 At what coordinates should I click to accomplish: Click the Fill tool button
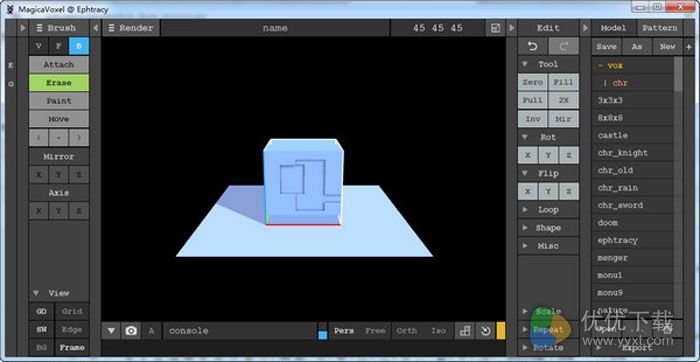click(x=563, y=83)
